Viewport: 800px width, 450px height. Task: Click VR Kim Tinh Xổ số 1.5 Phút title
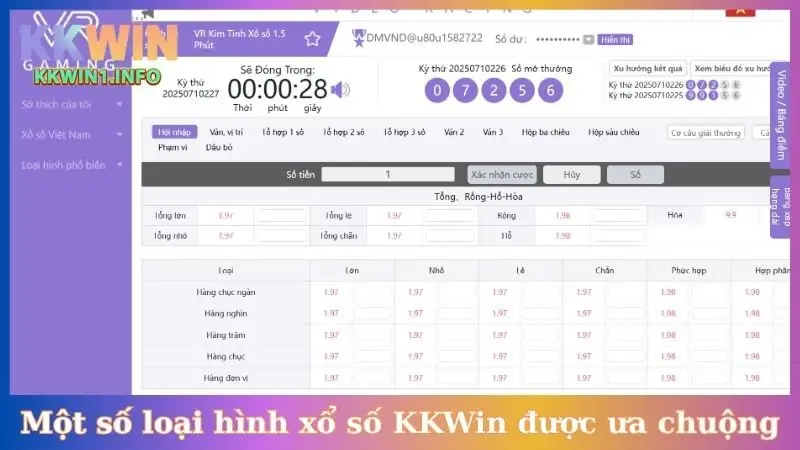239,39
